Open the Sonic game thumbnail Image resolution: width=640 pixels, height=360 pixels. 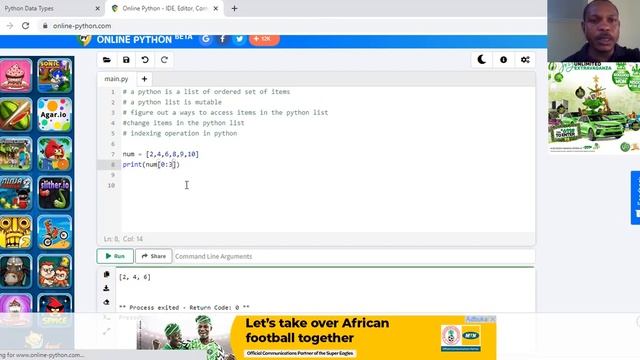(54, 75)
